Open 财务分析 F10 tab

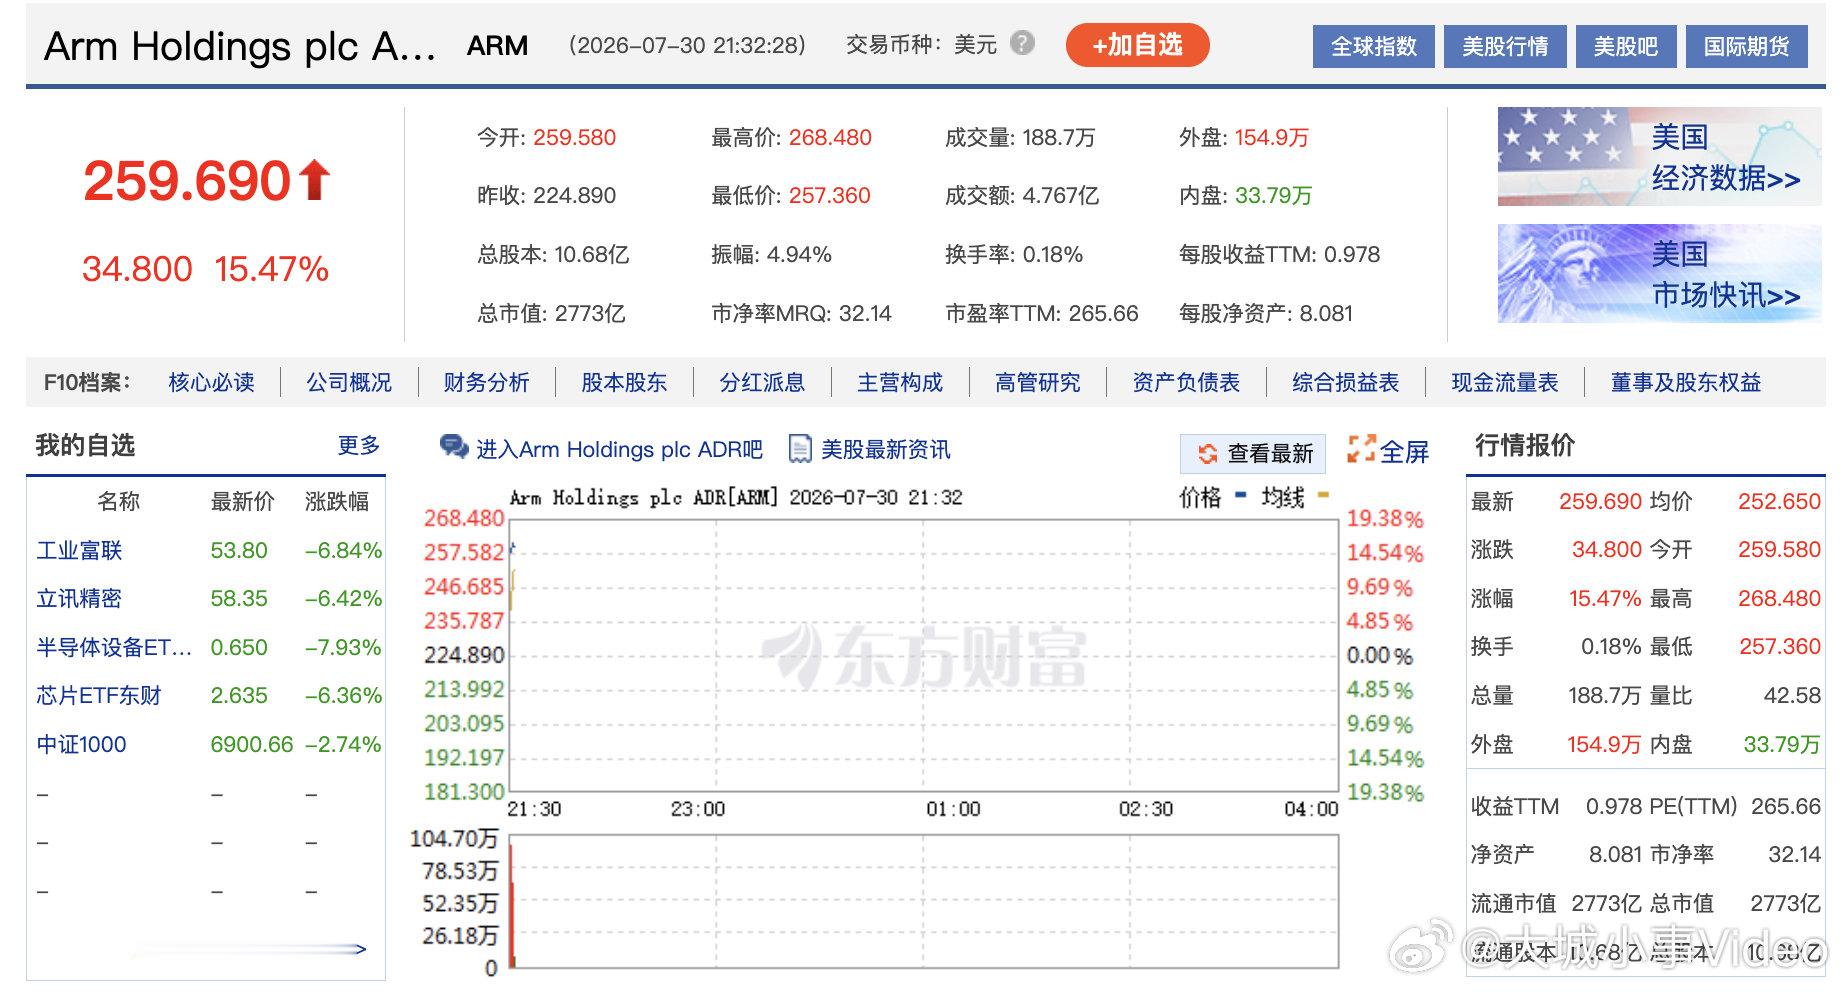[x=486, y=382]
